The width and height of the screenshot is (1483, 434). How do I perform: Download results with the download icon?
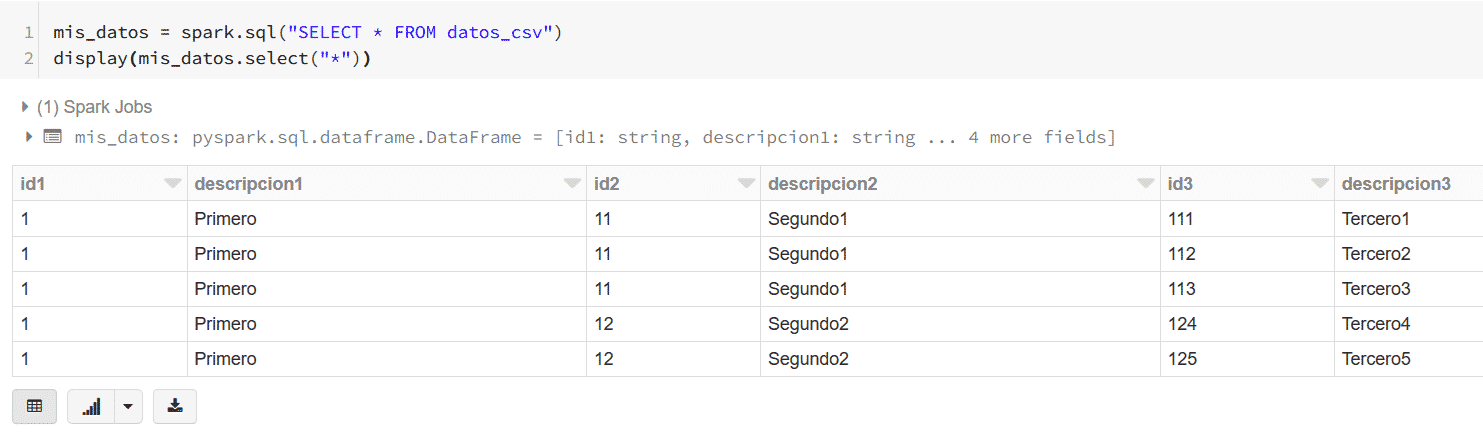(x=175, y=406)
